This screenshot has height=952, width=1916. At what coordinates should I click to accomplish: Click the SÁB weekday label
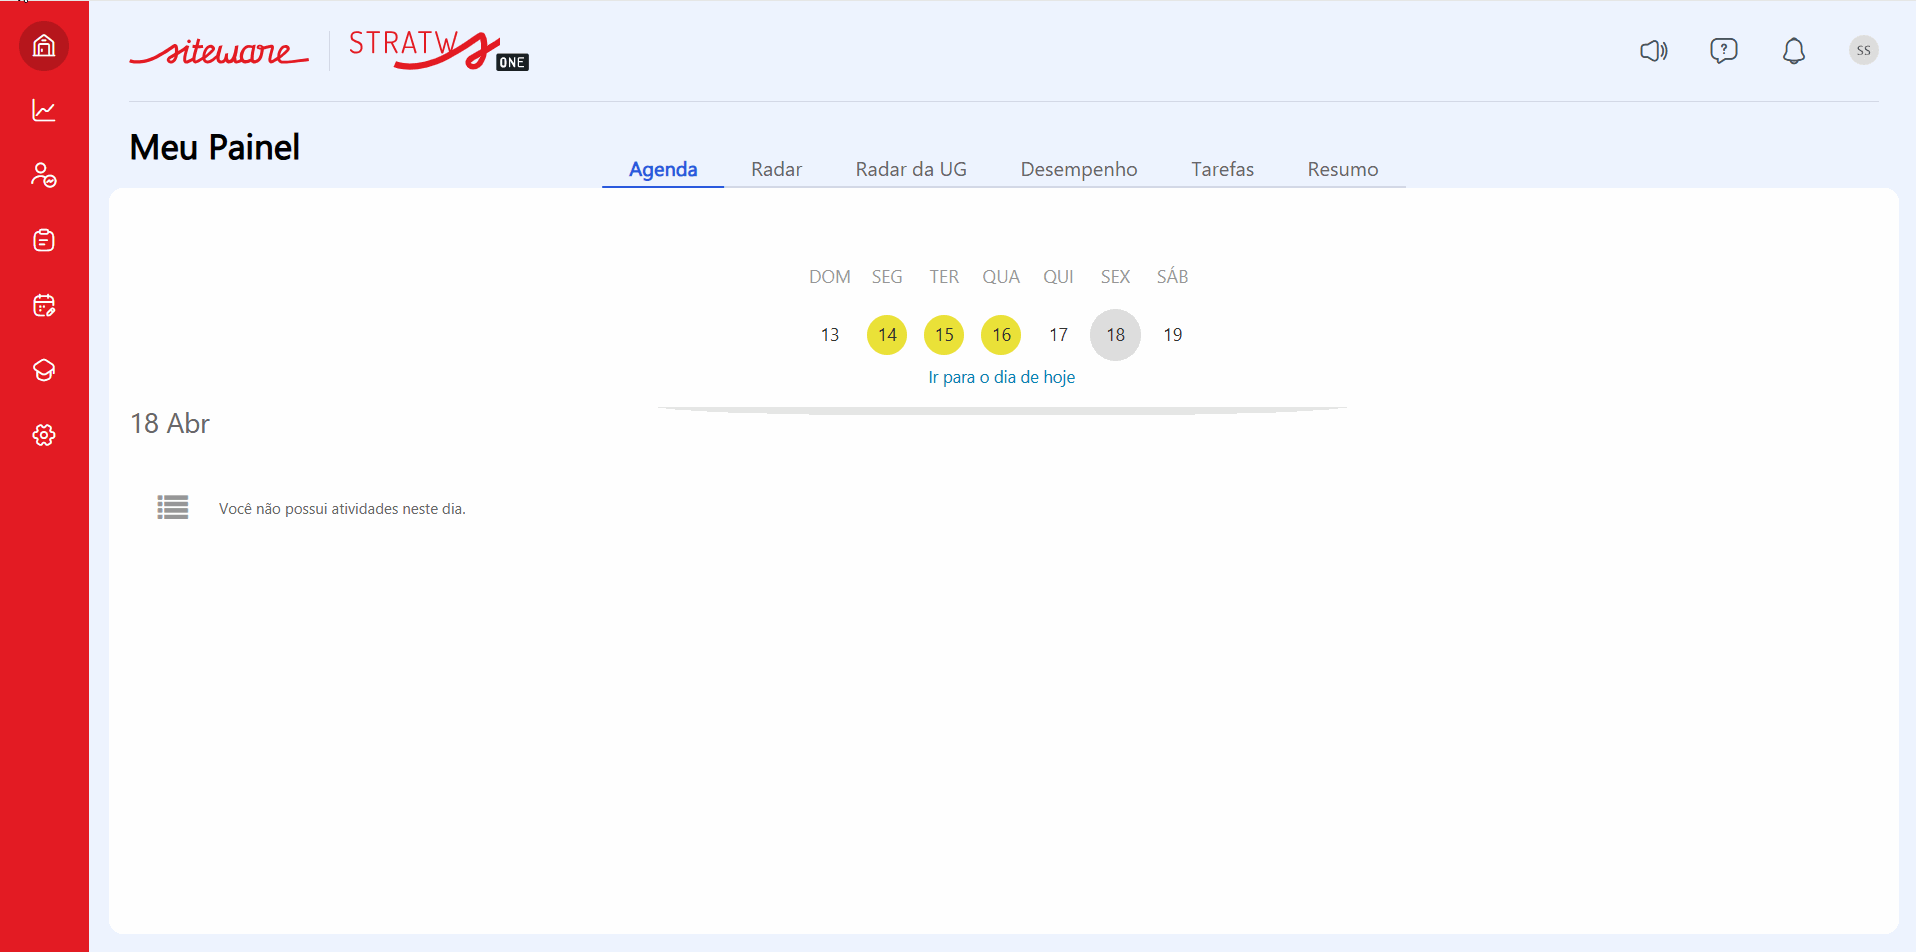coord(1173,277)
